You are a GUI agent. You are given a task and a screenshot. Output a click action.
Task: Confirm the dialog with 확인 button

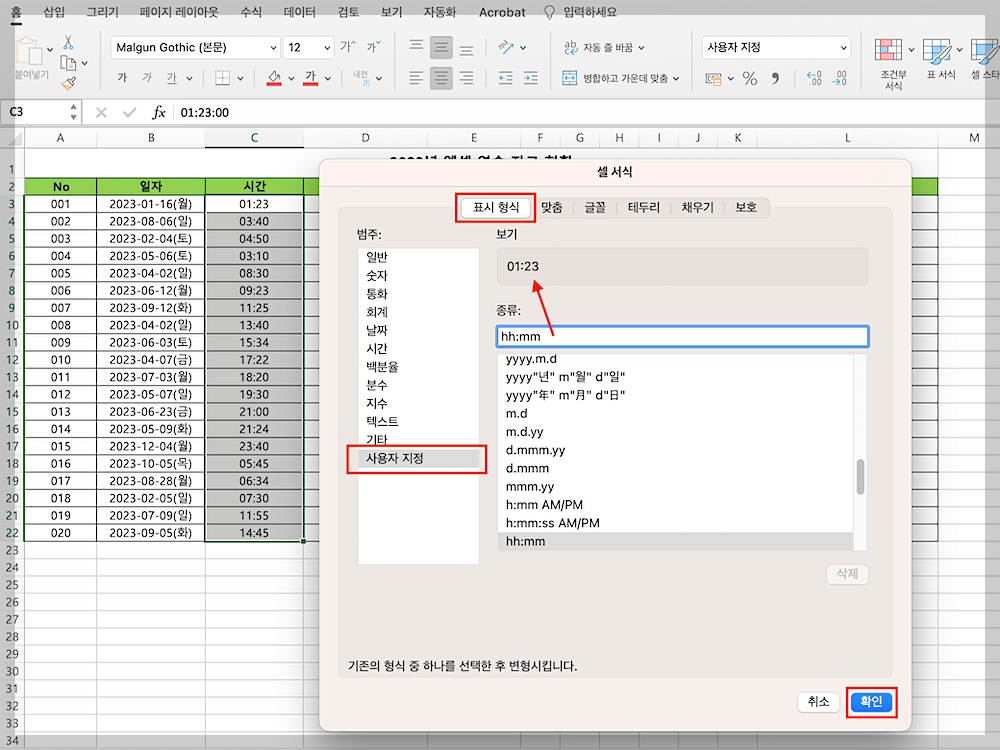point(871,702)
